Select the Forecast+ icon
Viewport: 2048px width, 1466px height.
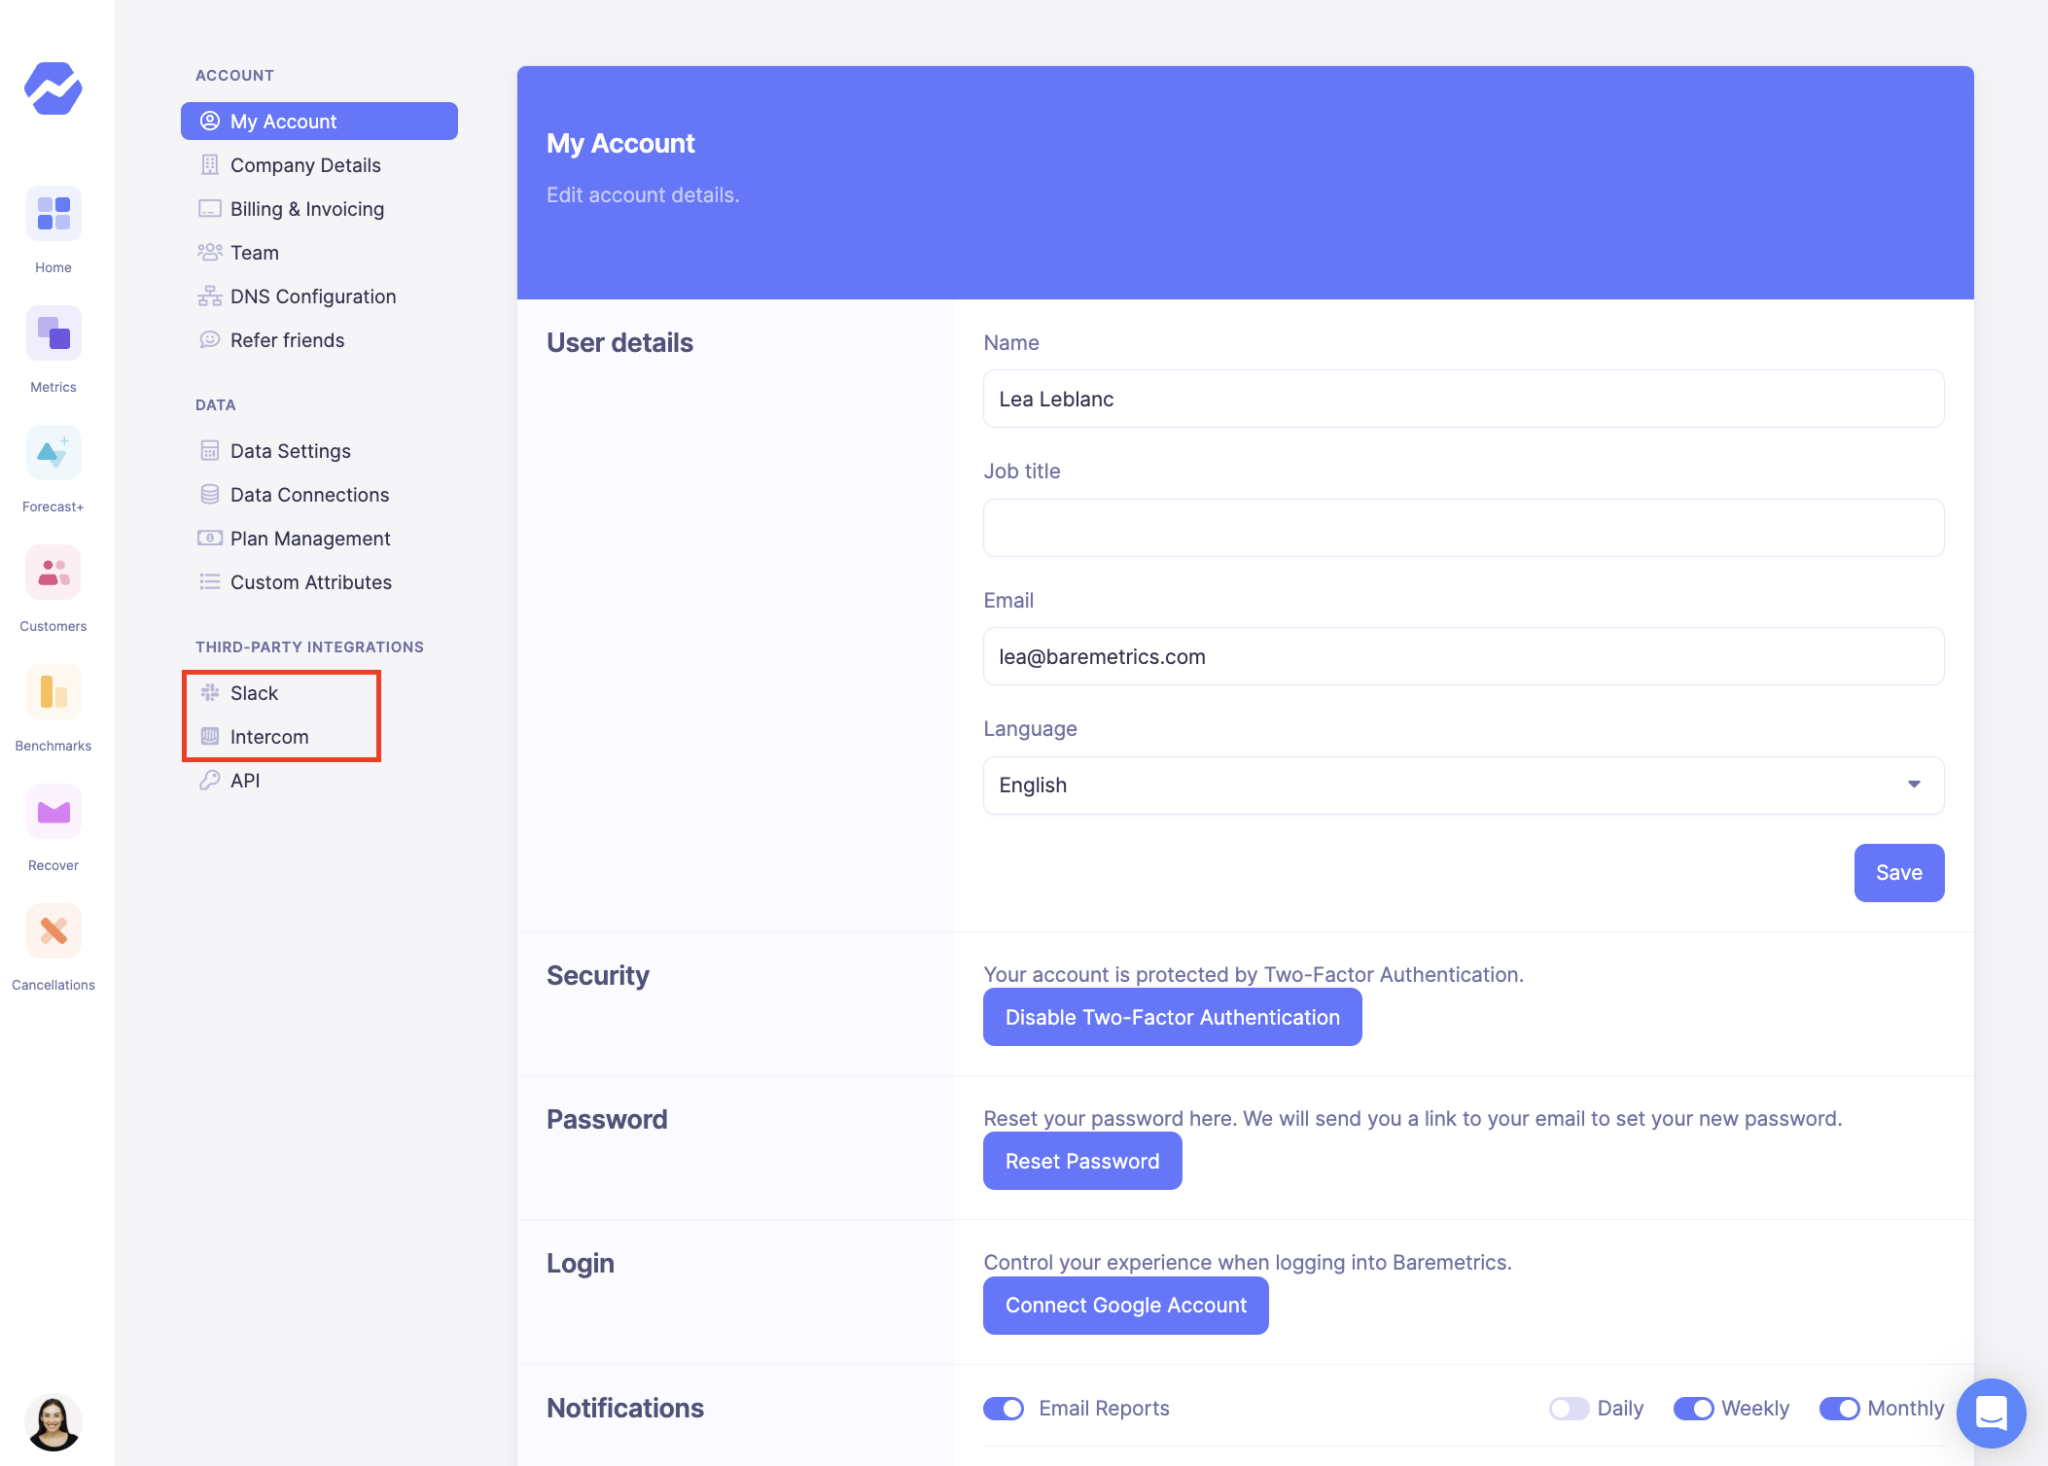53,452
